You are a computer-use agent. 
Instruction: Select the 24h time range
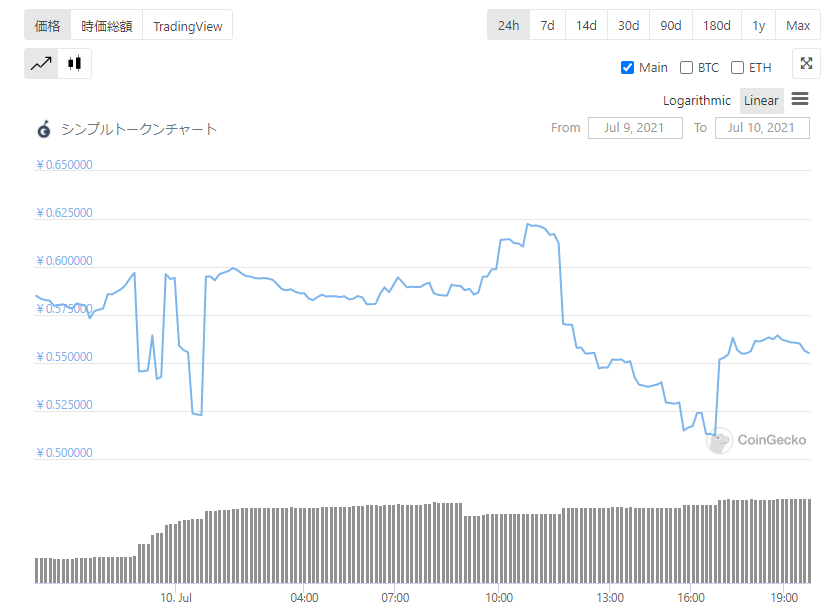point(509,25)
